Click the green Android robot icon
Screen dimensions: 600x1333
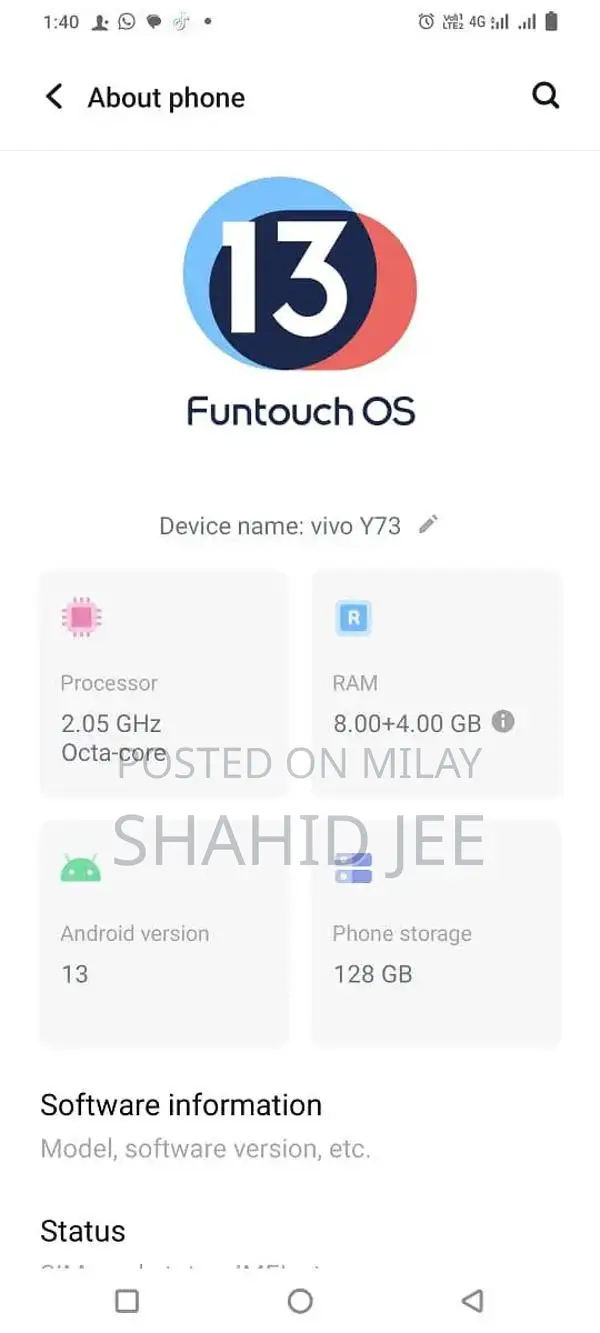click(81, 867)
